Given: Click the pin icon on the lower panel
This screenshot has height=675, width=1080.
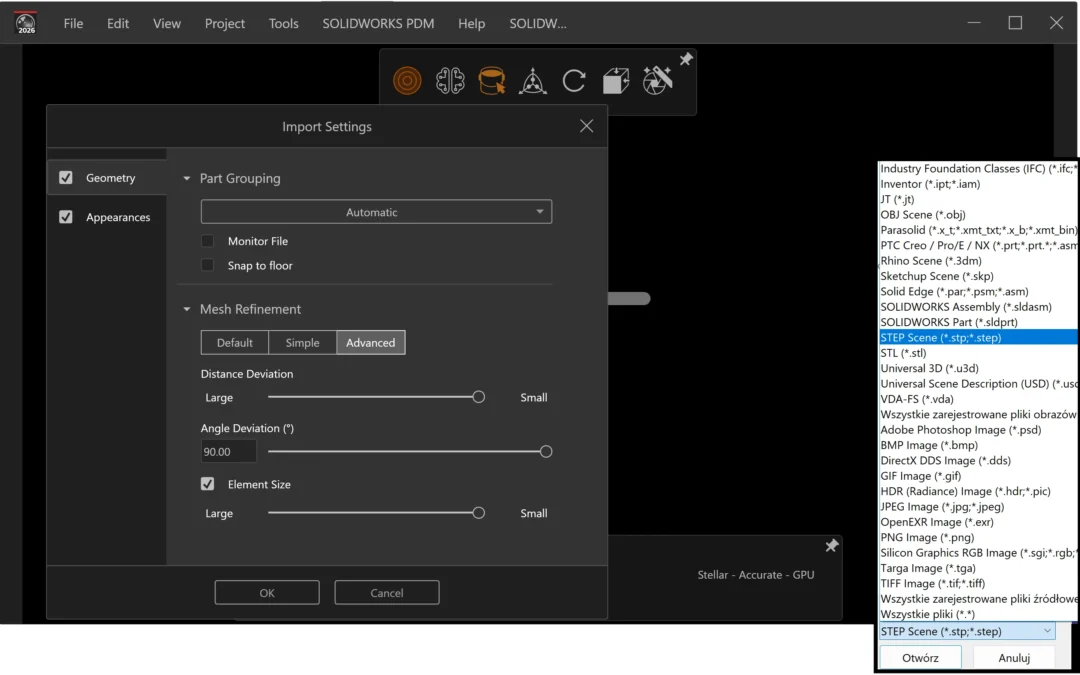Looking at the screenshot, I should [831, 546].
